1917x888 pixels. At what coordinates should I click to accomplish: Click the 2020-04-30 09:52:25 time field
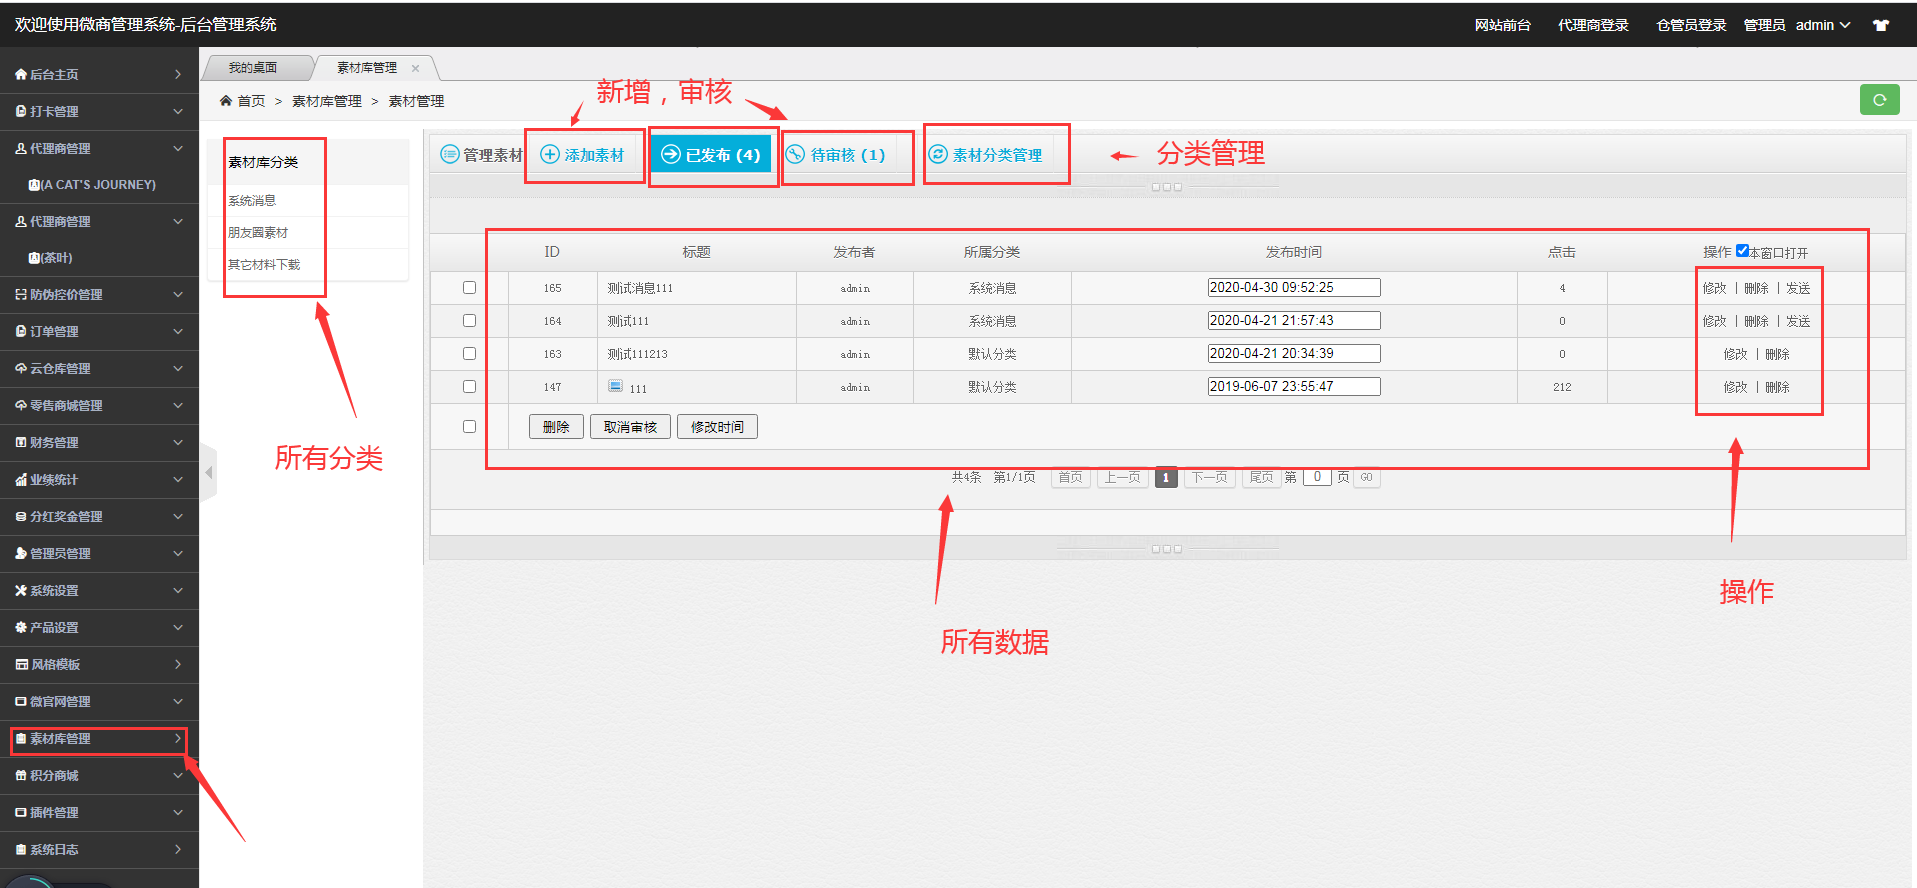pos(1294,287)
